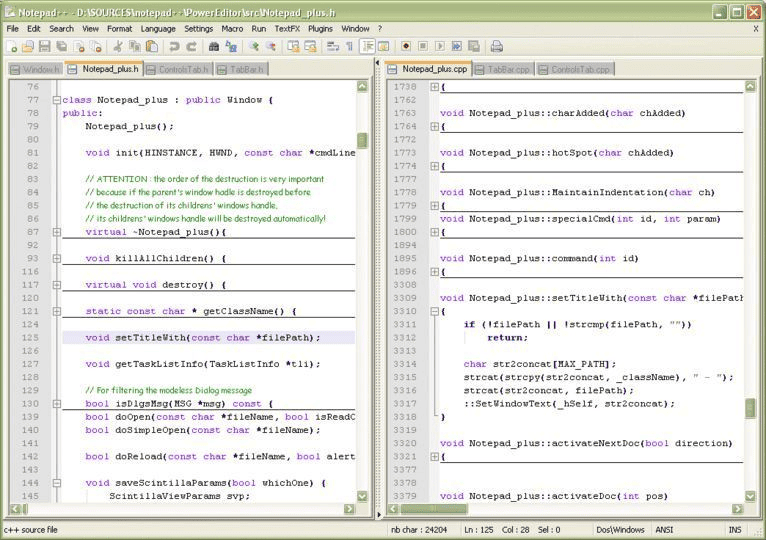This screenshot has width=766, height=540.
Task: Click the INS status bar indicator
Action: (x=735, y=530)
